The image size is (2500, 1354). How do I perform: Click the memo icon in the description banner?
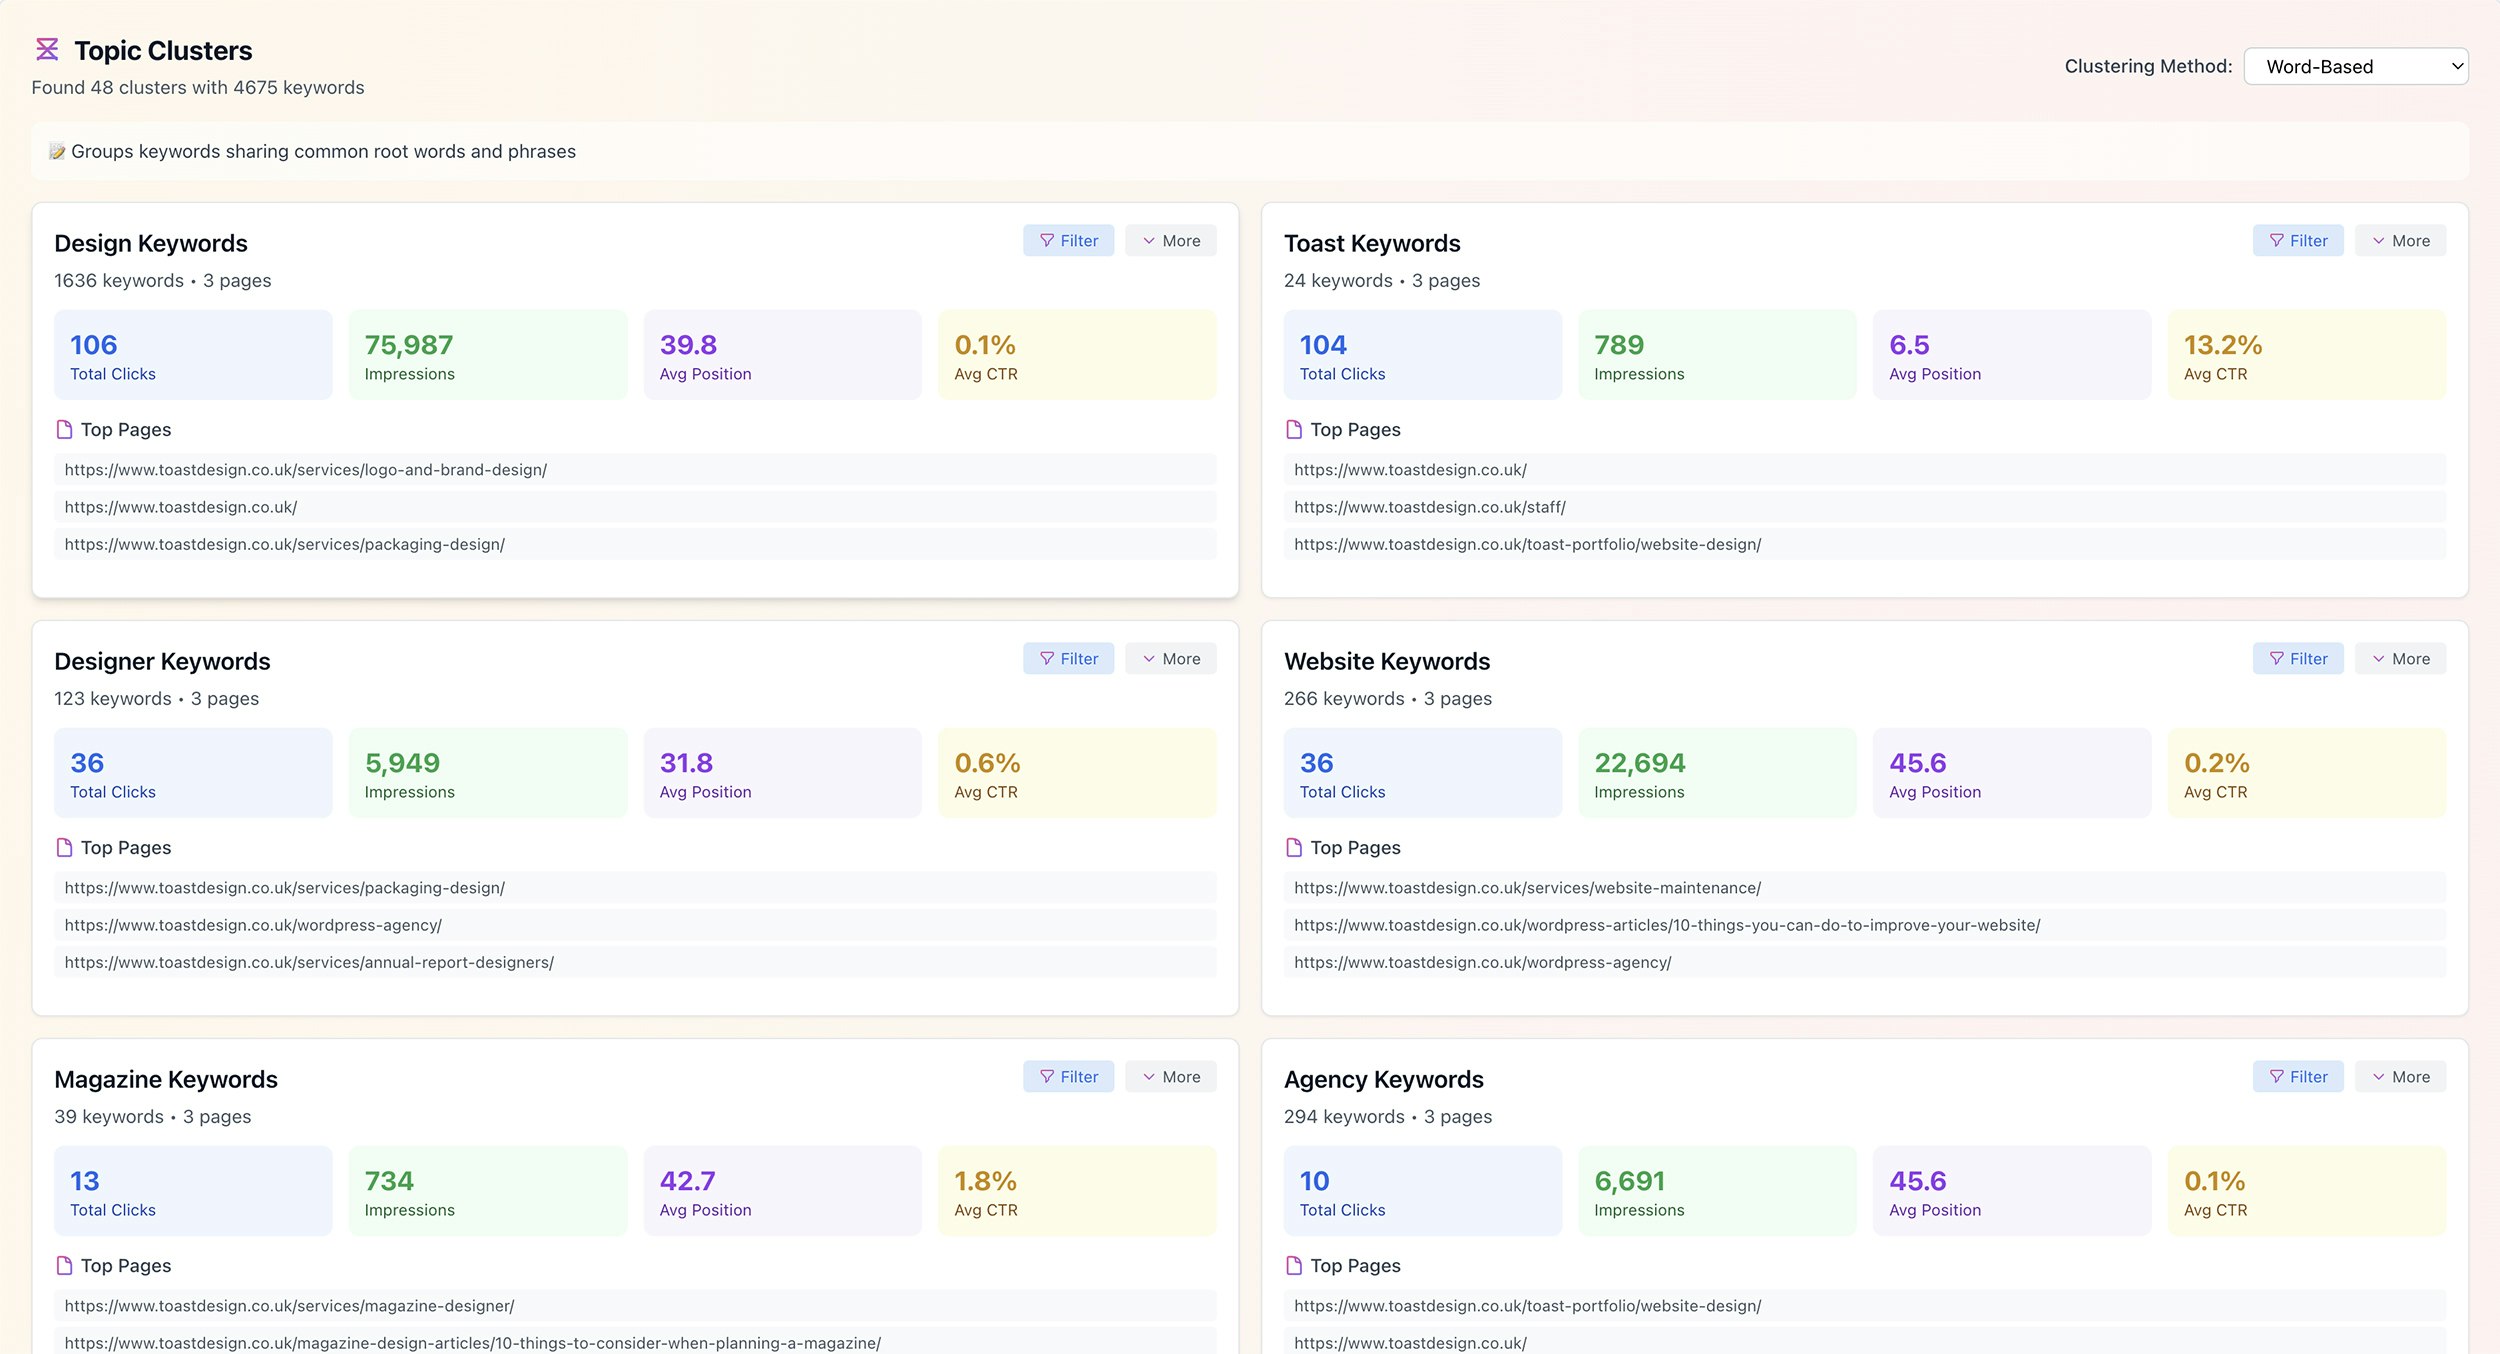coord(57,151)
